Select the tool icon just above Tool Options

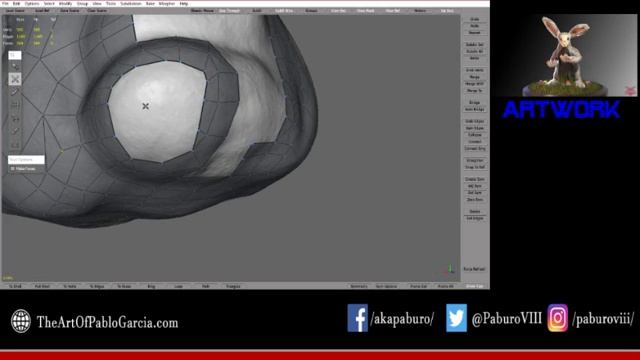[15, 145]
